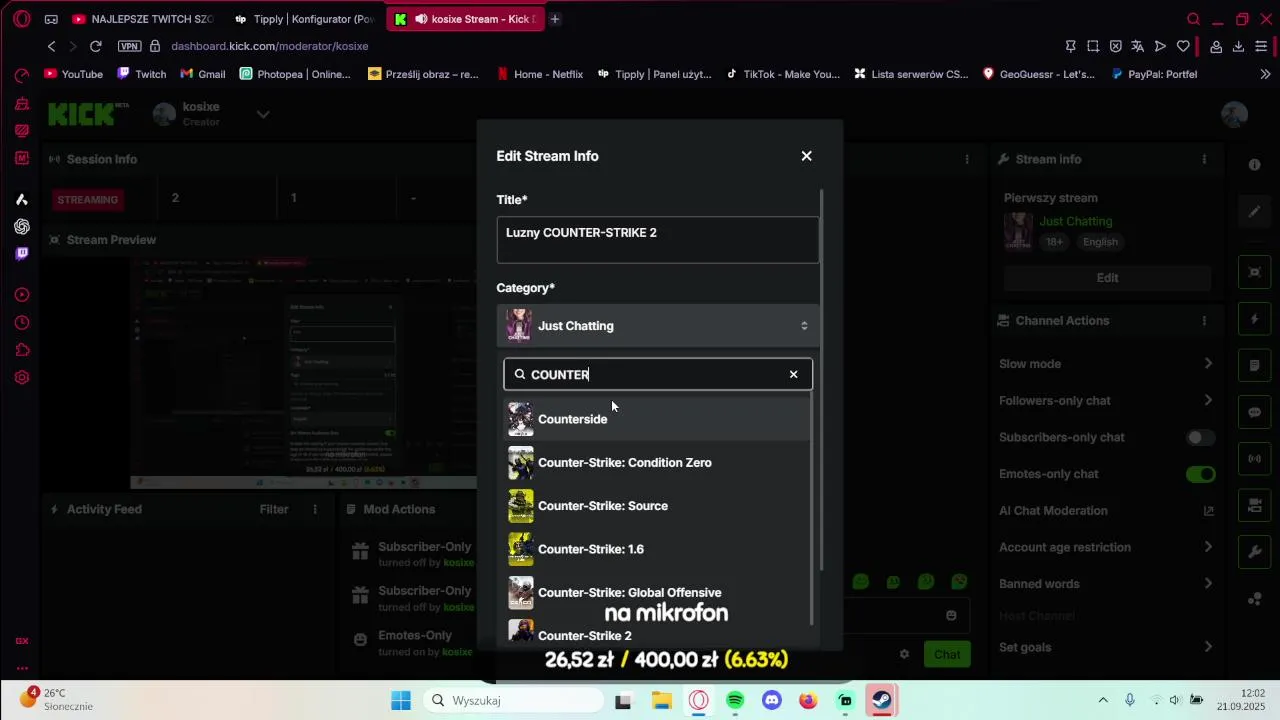1280x720 pixels.
Task: Disable Emotes-only chat switch
Action: [x=1201, y=474]
